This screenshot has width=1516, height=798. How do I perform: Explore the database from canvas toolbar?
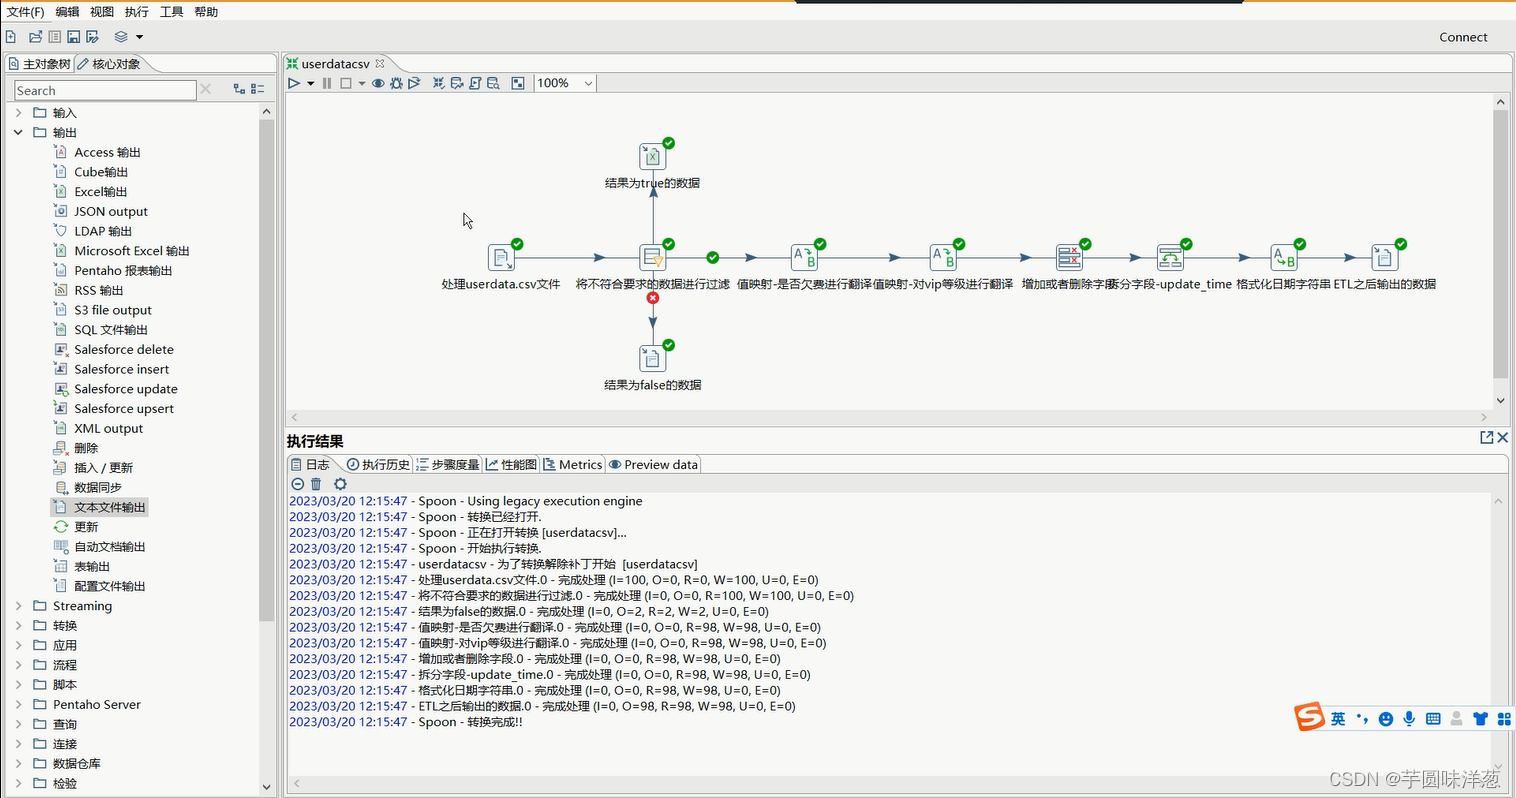(x=493, y=83)
